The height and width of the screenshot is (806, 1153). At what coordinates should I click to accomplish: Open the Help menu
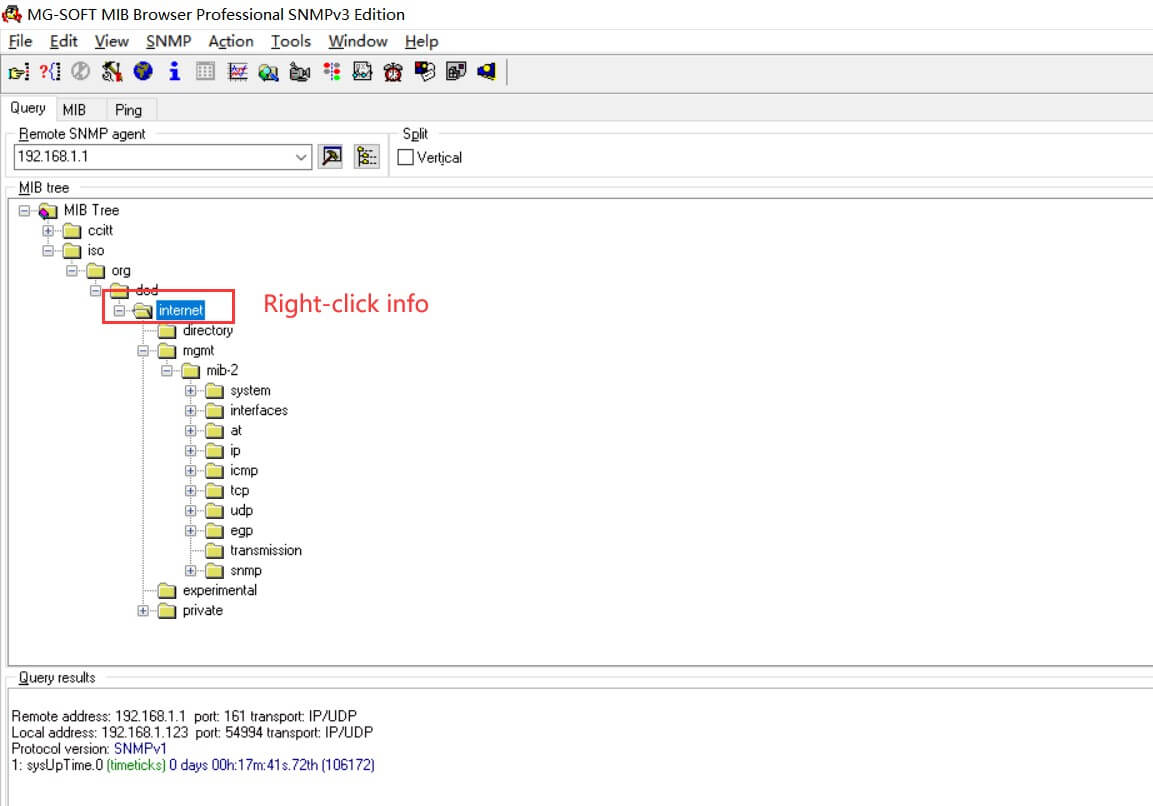pos(421,41)
